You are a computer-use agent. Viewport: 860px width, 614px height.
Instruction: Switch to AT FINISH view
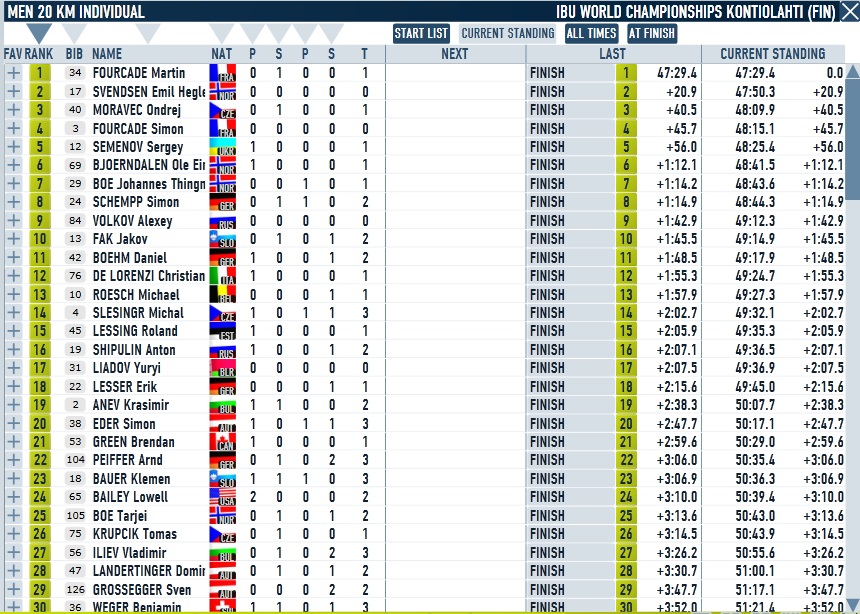pyautogui.click(x=652, y=33)
